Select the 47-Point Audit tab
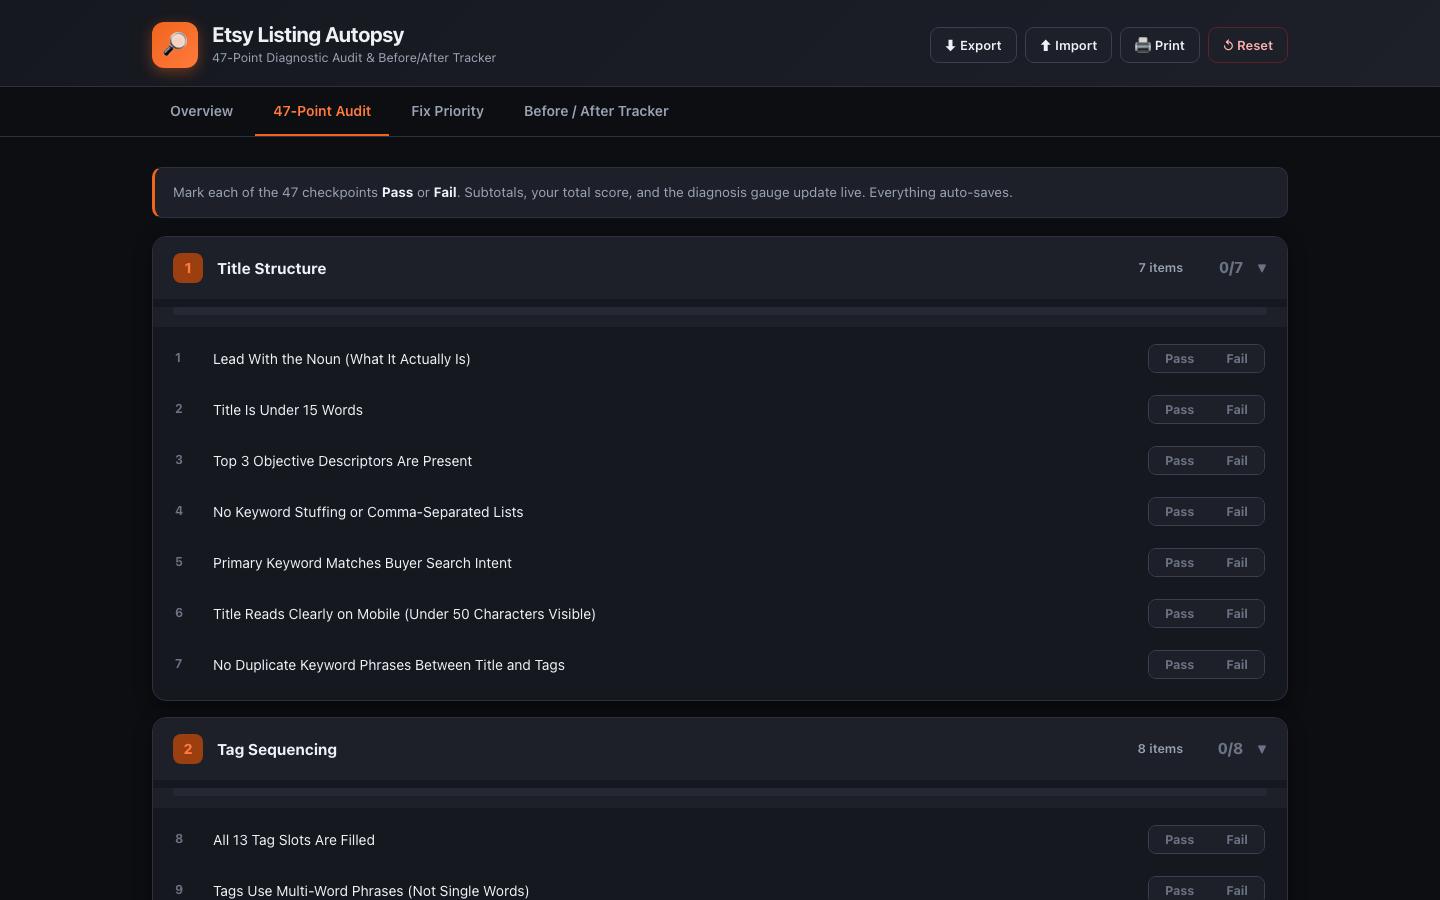Viewport: 1440px width, 900px height. [x=322, y=111]
